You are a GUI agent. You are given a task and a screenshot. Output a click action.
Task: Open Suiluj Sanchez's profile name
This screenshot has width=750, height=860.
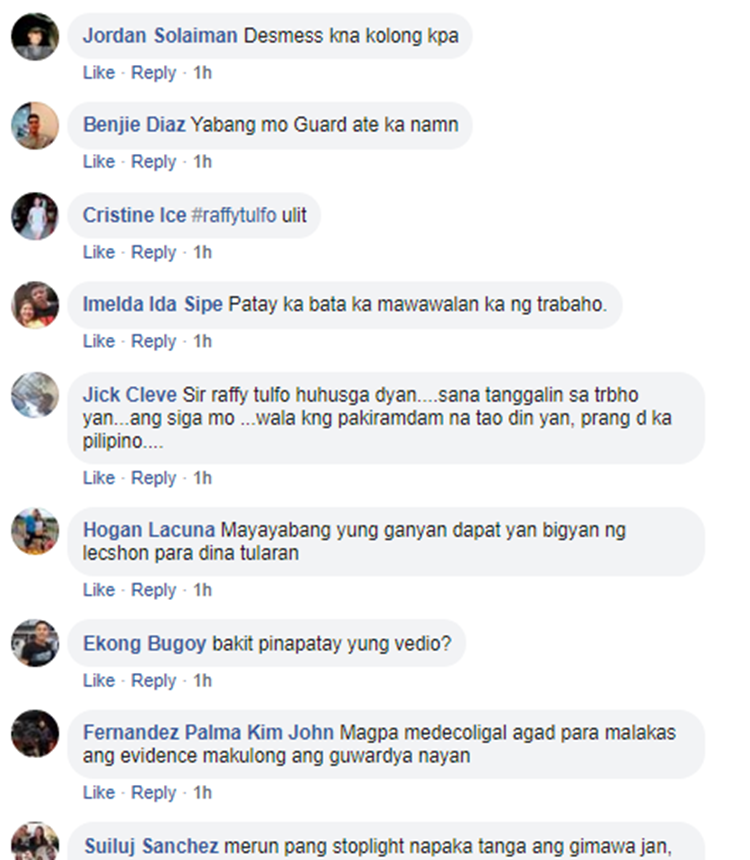point(151,846)
